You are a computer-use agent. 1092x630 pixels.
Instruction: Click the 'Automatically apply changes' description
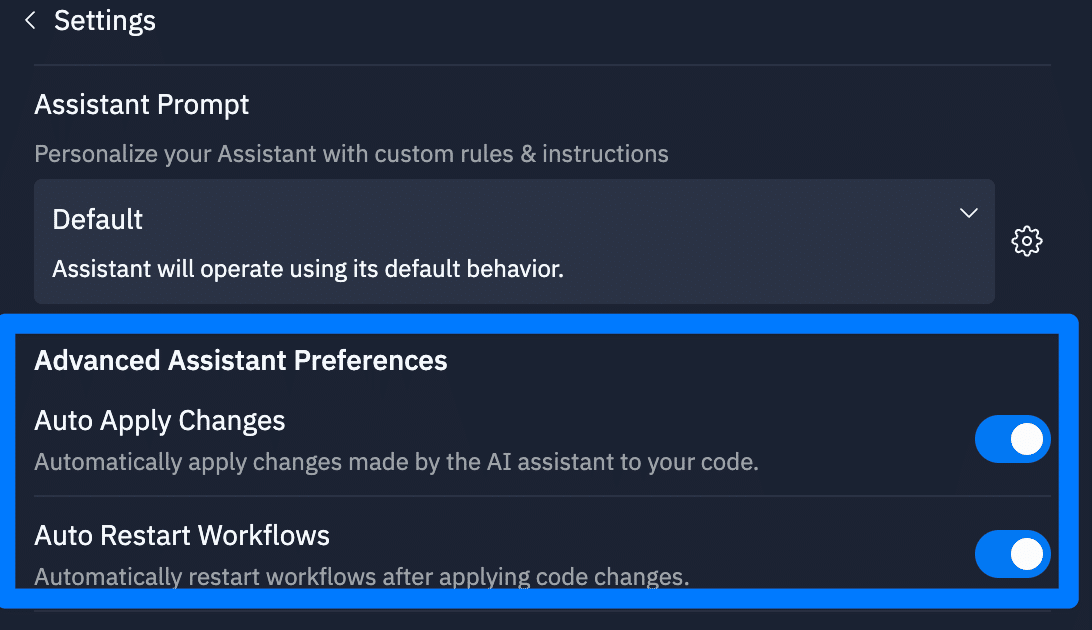pos(396,463)
